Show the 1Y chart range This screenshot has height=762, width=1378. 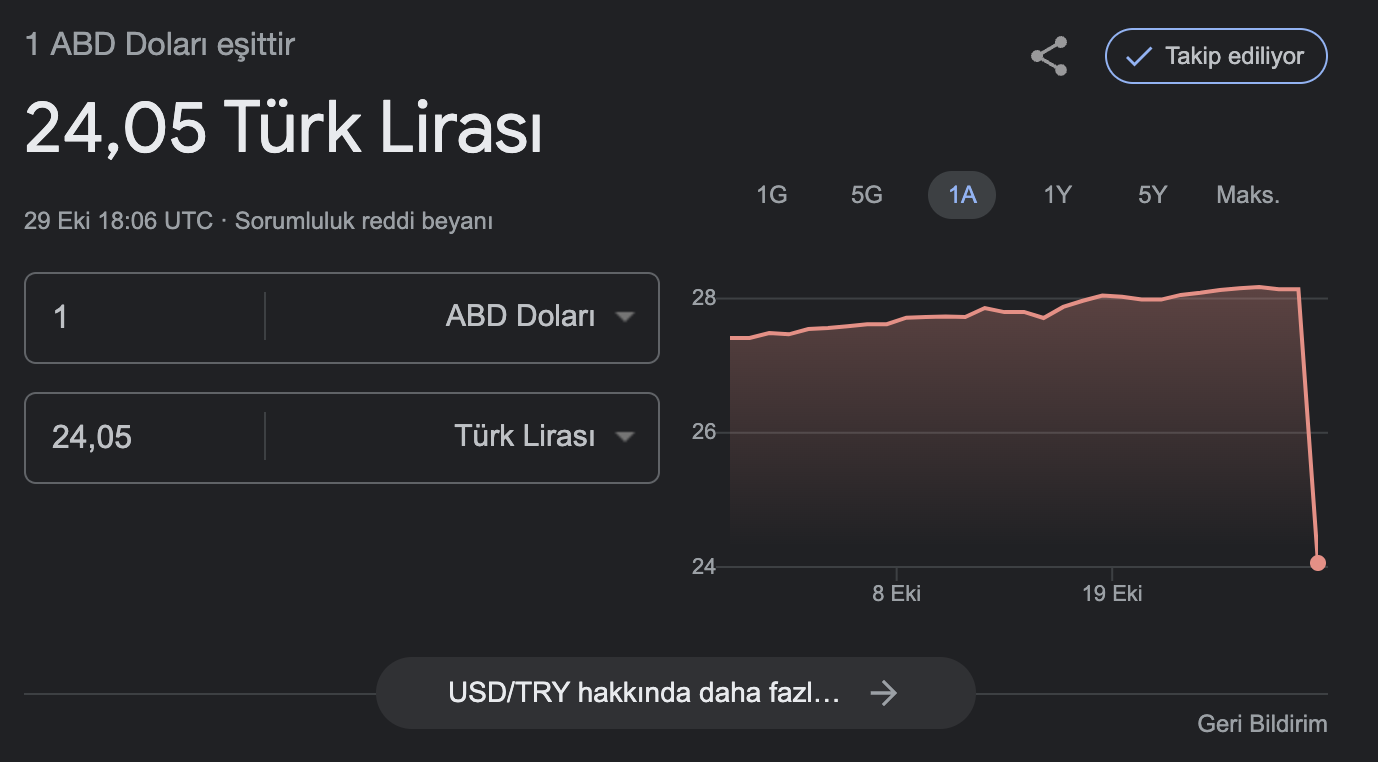(x=1057, y=195)
